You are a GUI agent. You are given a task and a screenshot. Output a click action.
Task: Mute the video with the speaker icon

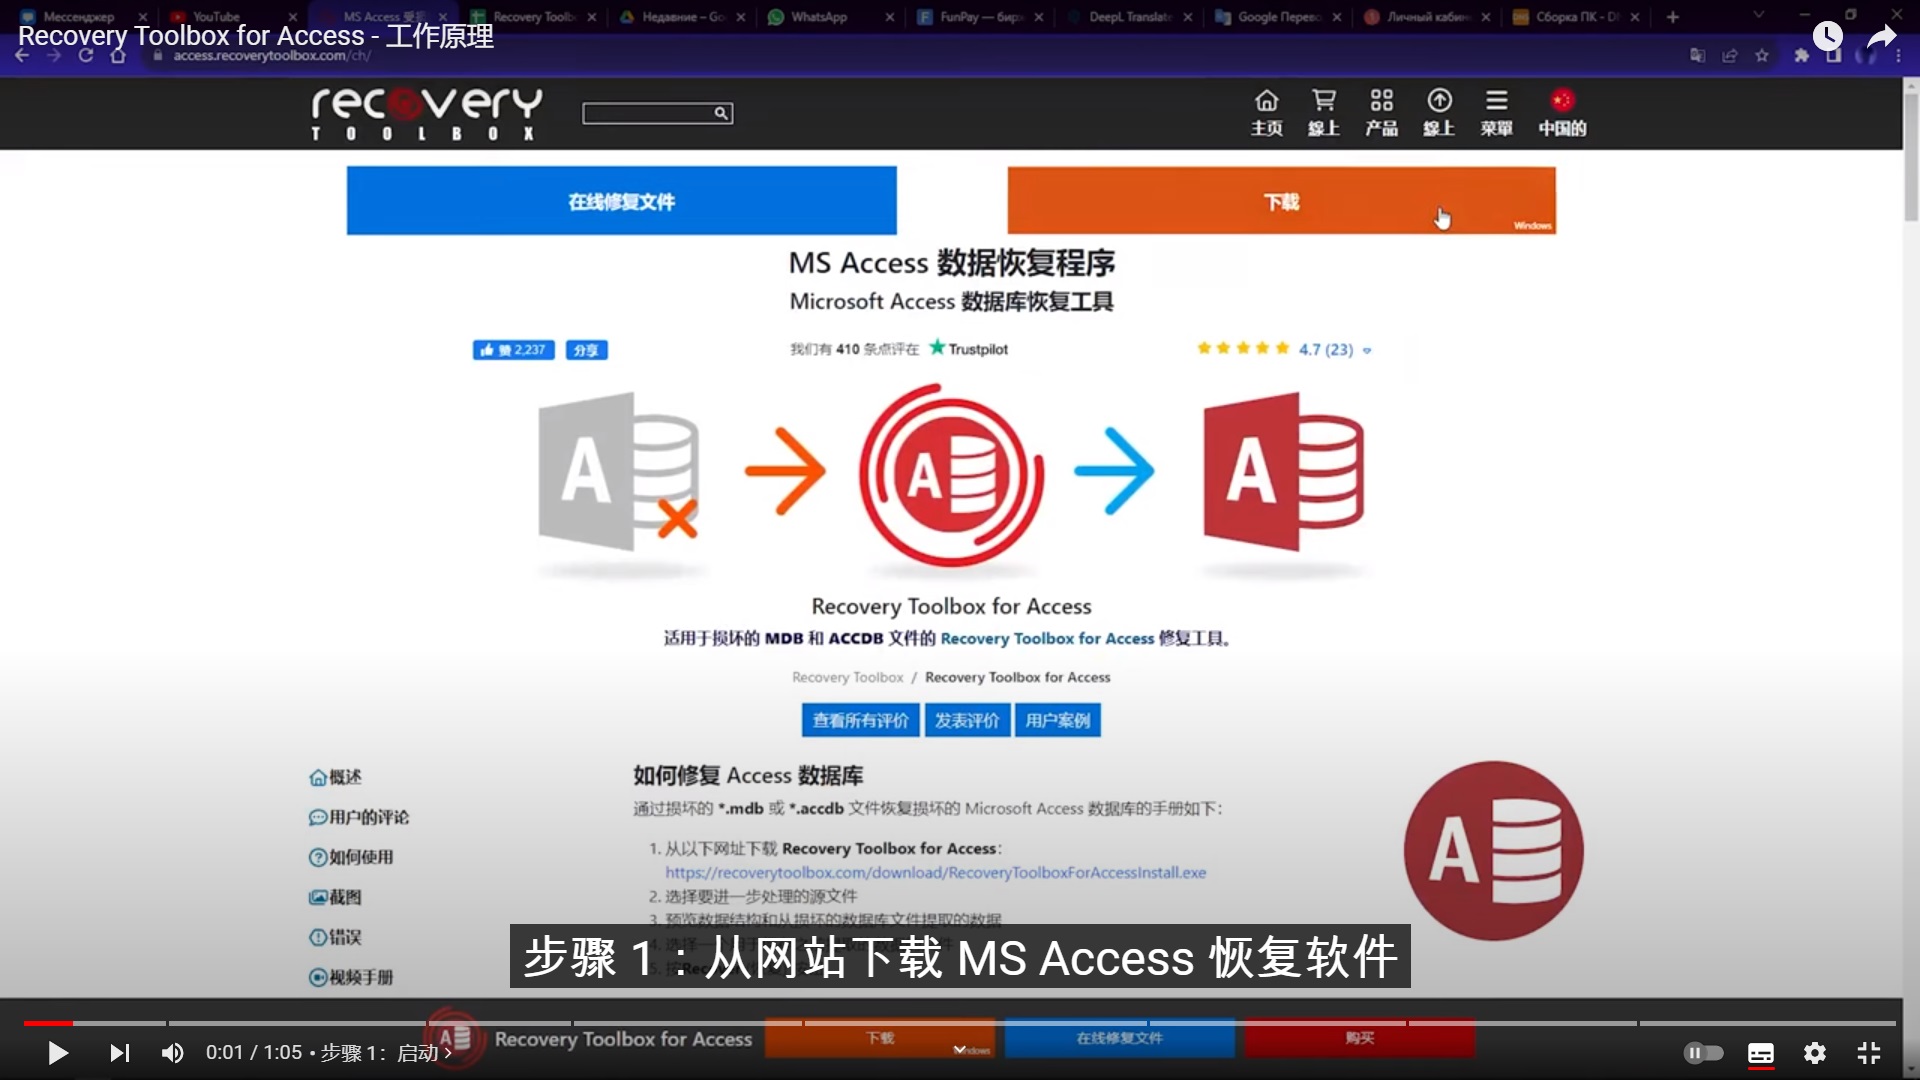pos(172,1052)
